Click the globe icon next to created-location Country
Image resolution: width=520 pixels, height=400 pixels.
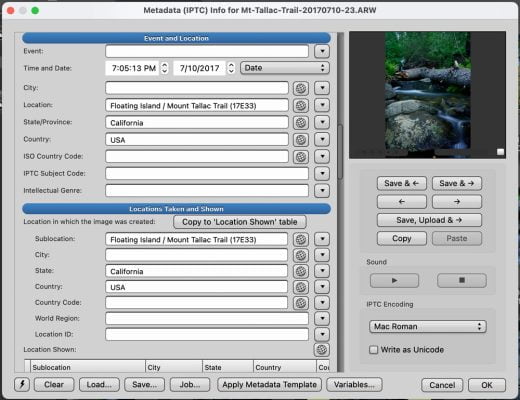click(301, 287)
